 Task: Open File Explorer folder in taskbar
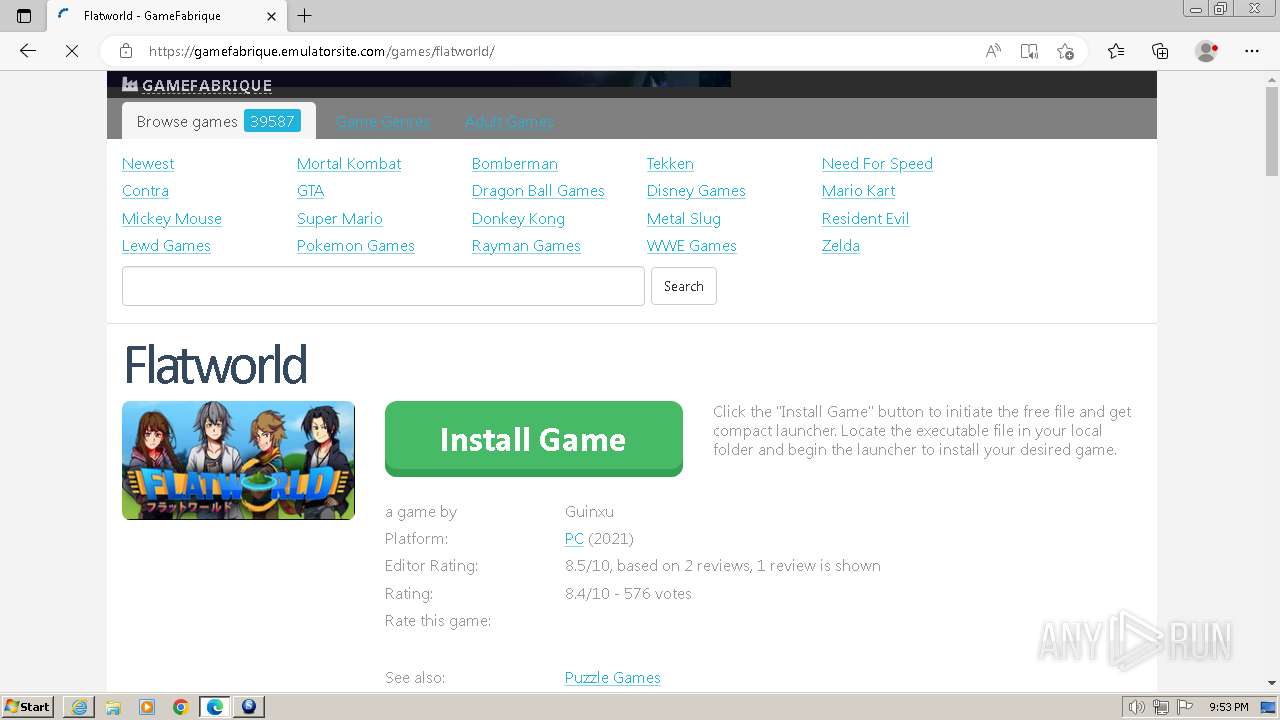coord(113,707)
